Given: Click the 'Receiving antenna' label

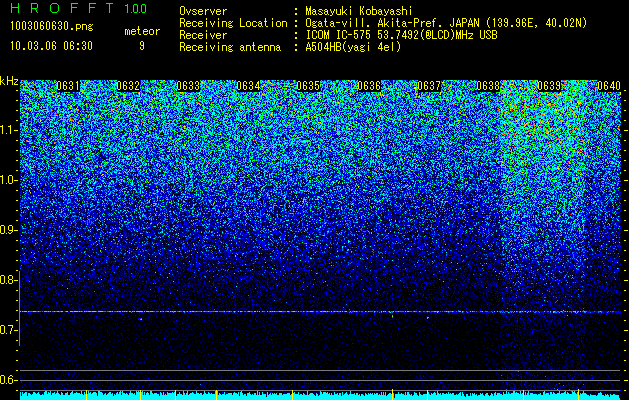Looking at the screenshot, I should [230, 47].
